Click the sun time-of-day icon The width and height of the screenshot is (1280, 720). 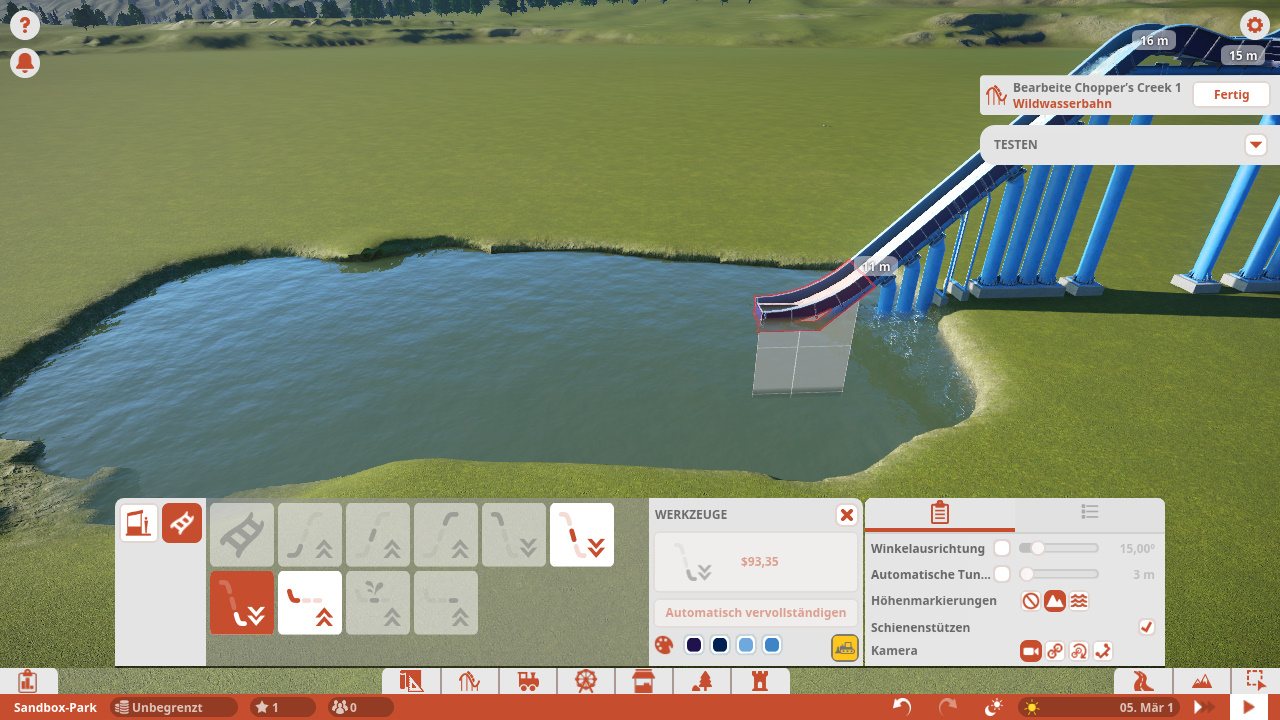(1032, 707)
